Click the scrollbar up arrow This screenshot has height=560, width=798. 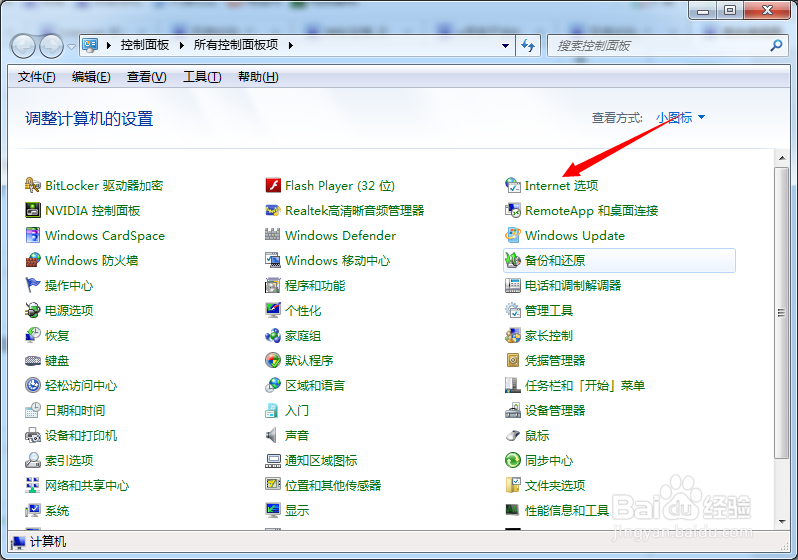point(781,158)
